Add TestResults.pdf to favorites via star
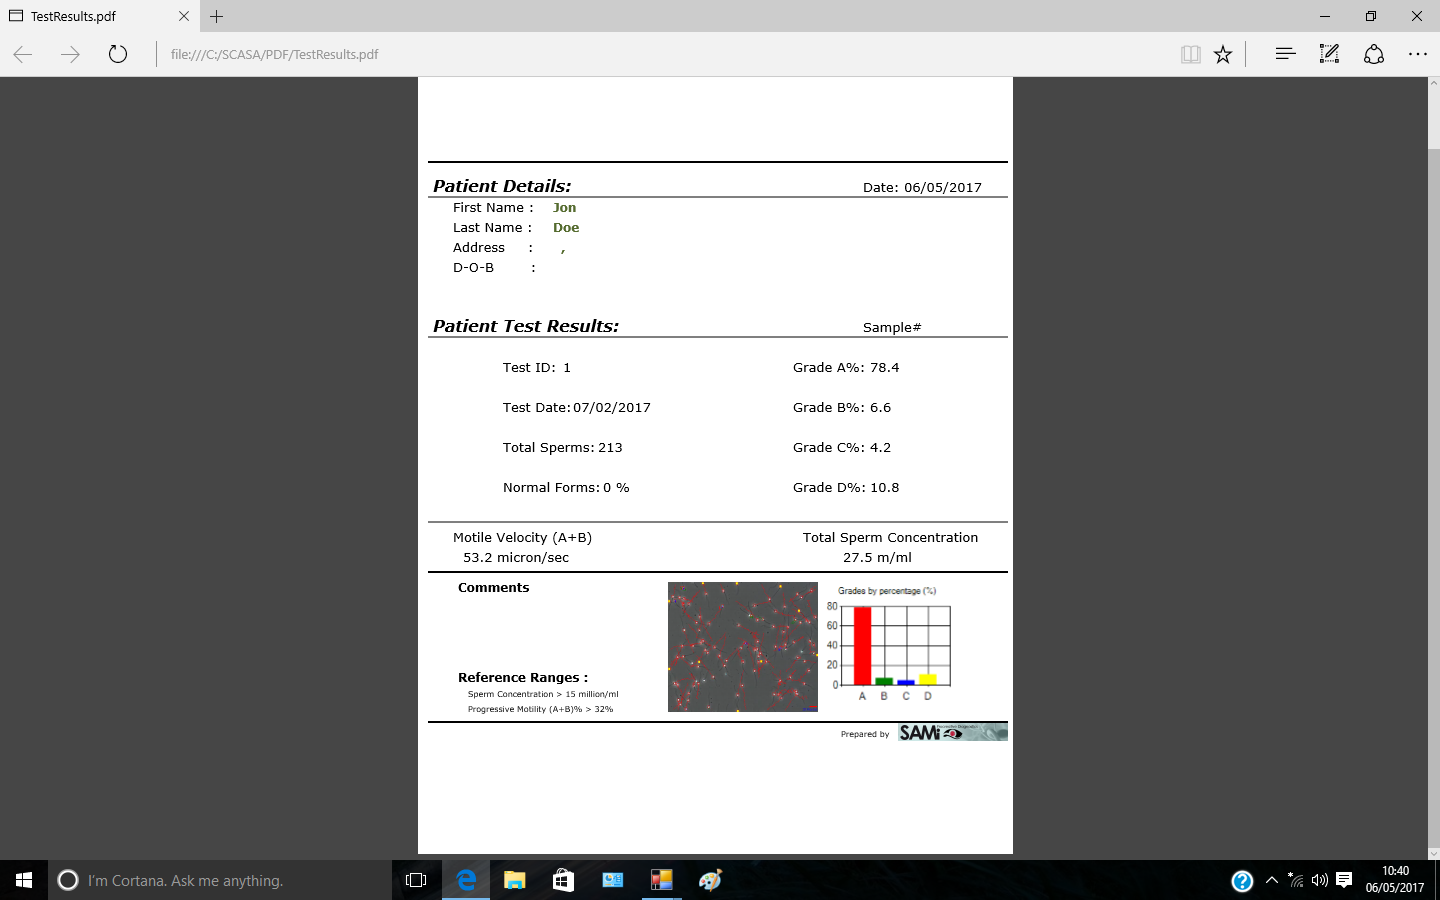This screenshot has height=900, width=1440. [x=1223, y=54]
